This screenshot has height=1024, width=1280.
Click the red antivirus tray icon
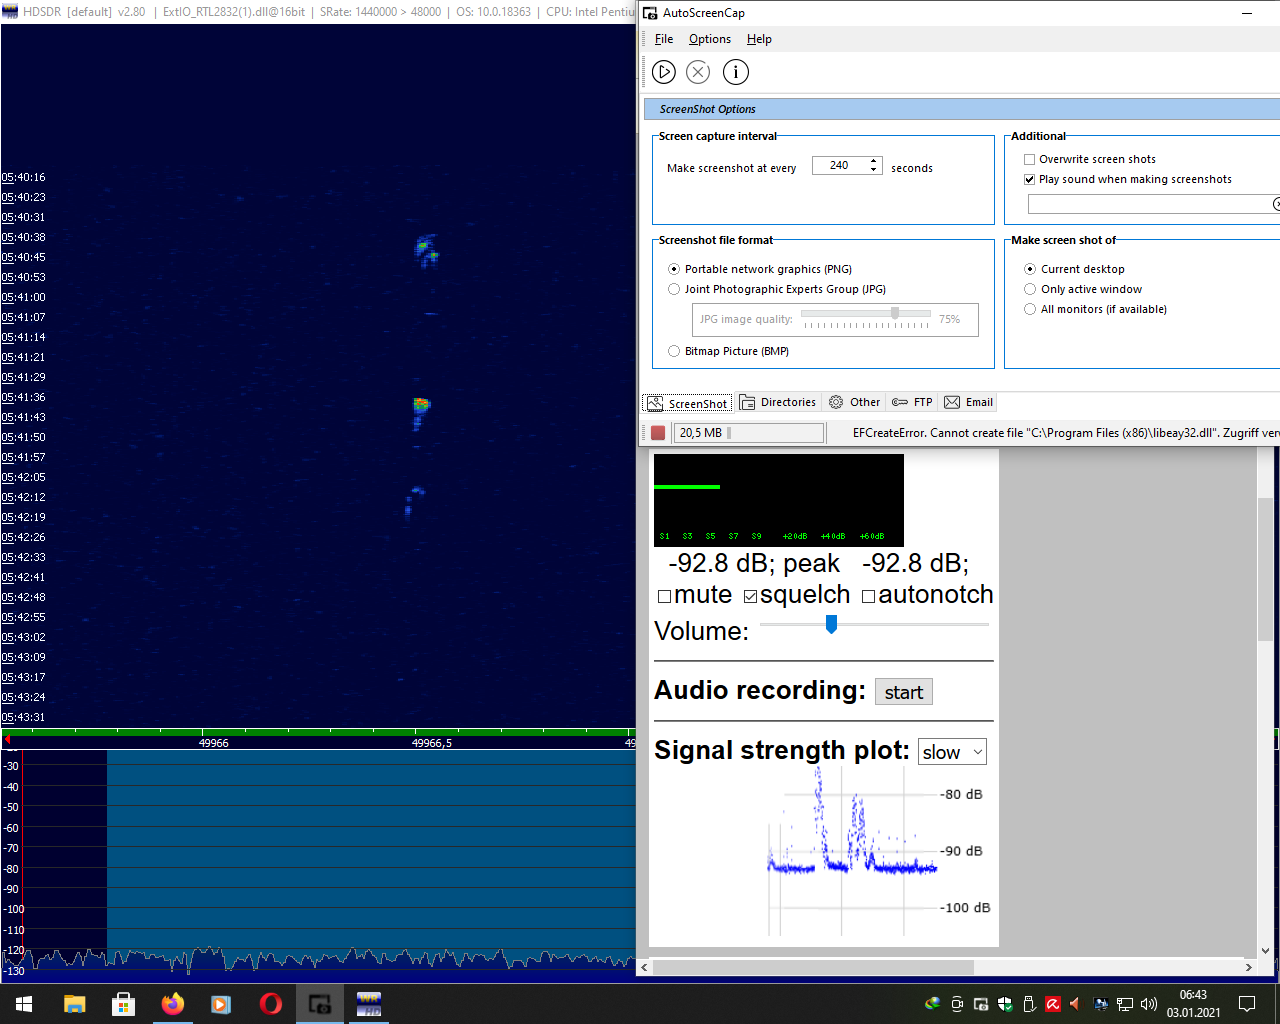click(1053, 1004)
